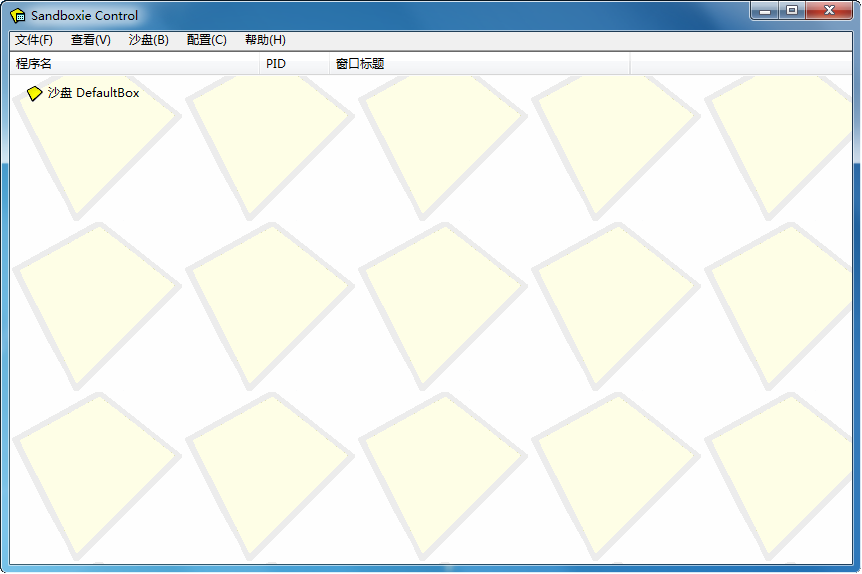This screenshot has height=574, width=862.
Task: Click the PID column header
Action: (x=294, y=64)
